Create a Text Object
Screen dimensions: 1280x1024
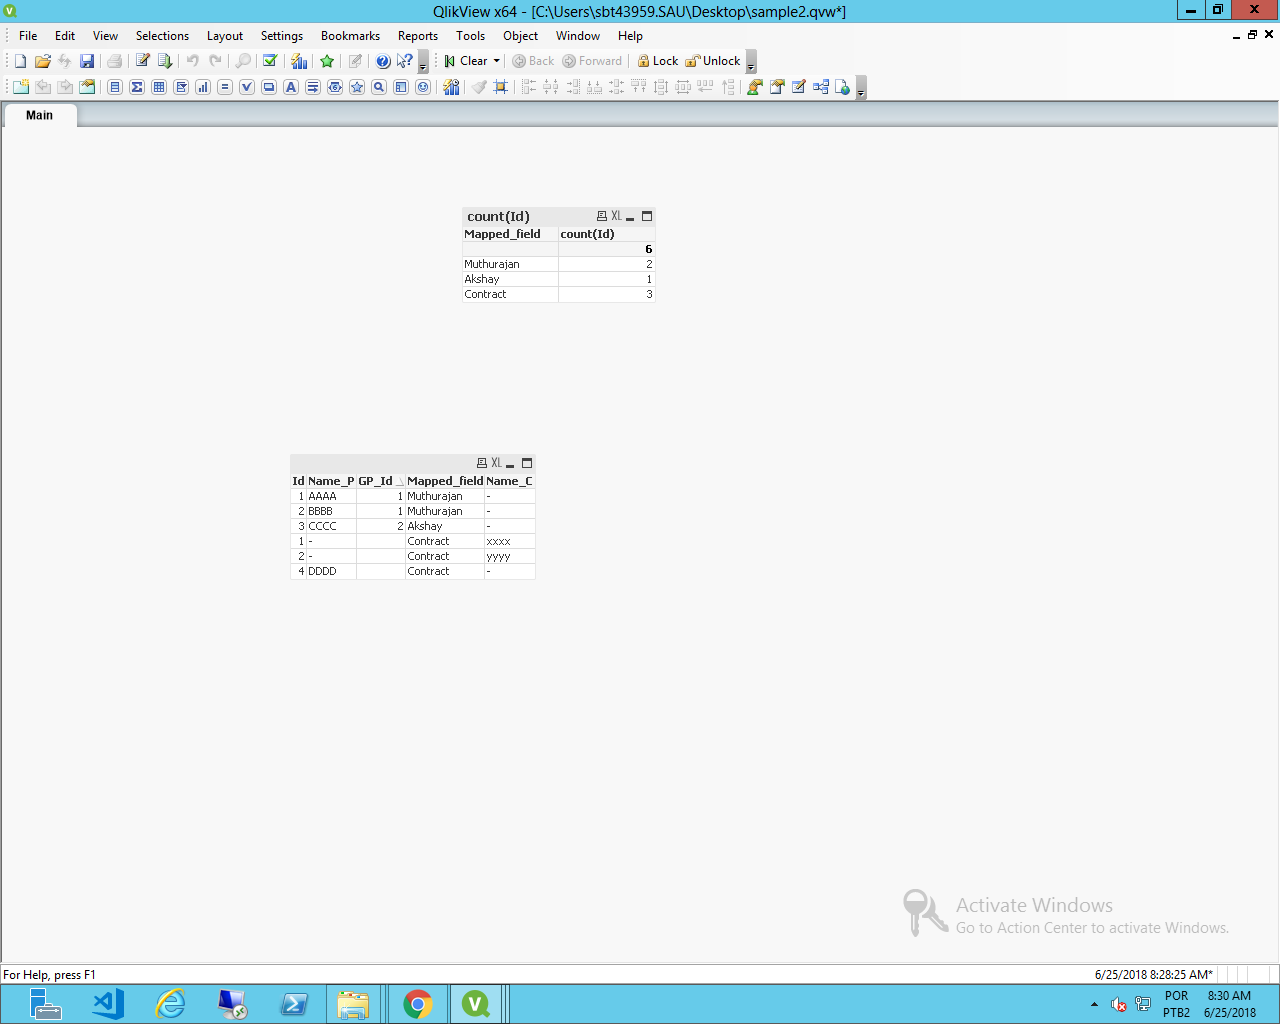click(x=291, y=87)
